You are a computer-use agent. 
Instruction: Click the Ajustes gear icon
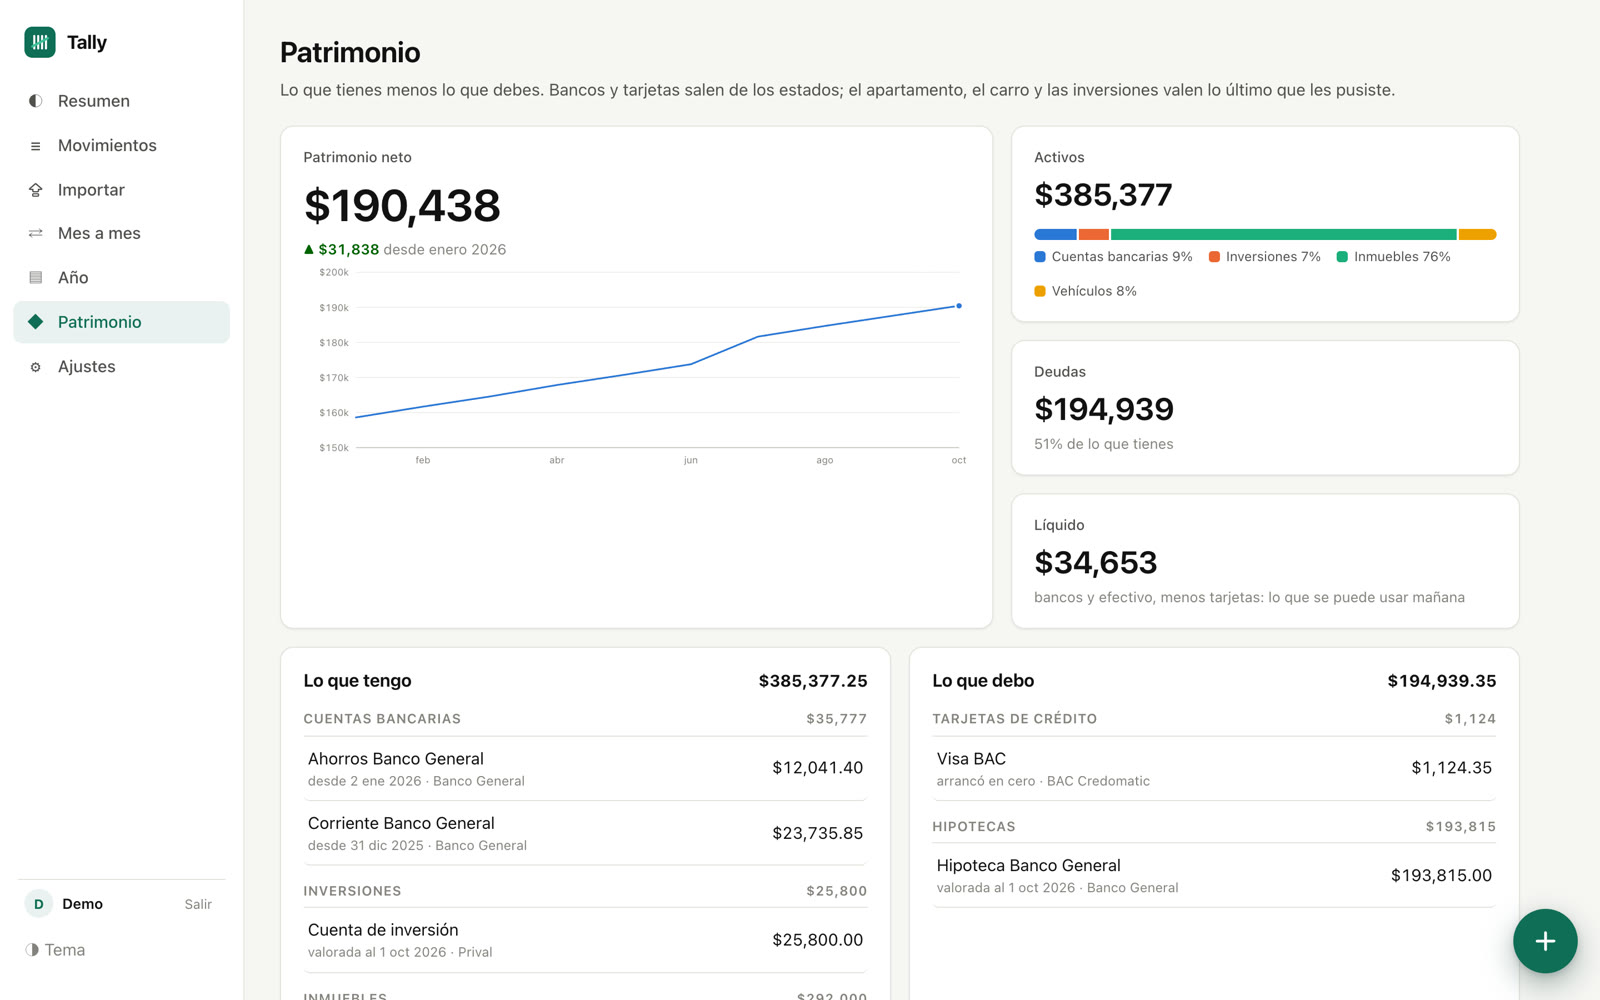pos(36,367)
